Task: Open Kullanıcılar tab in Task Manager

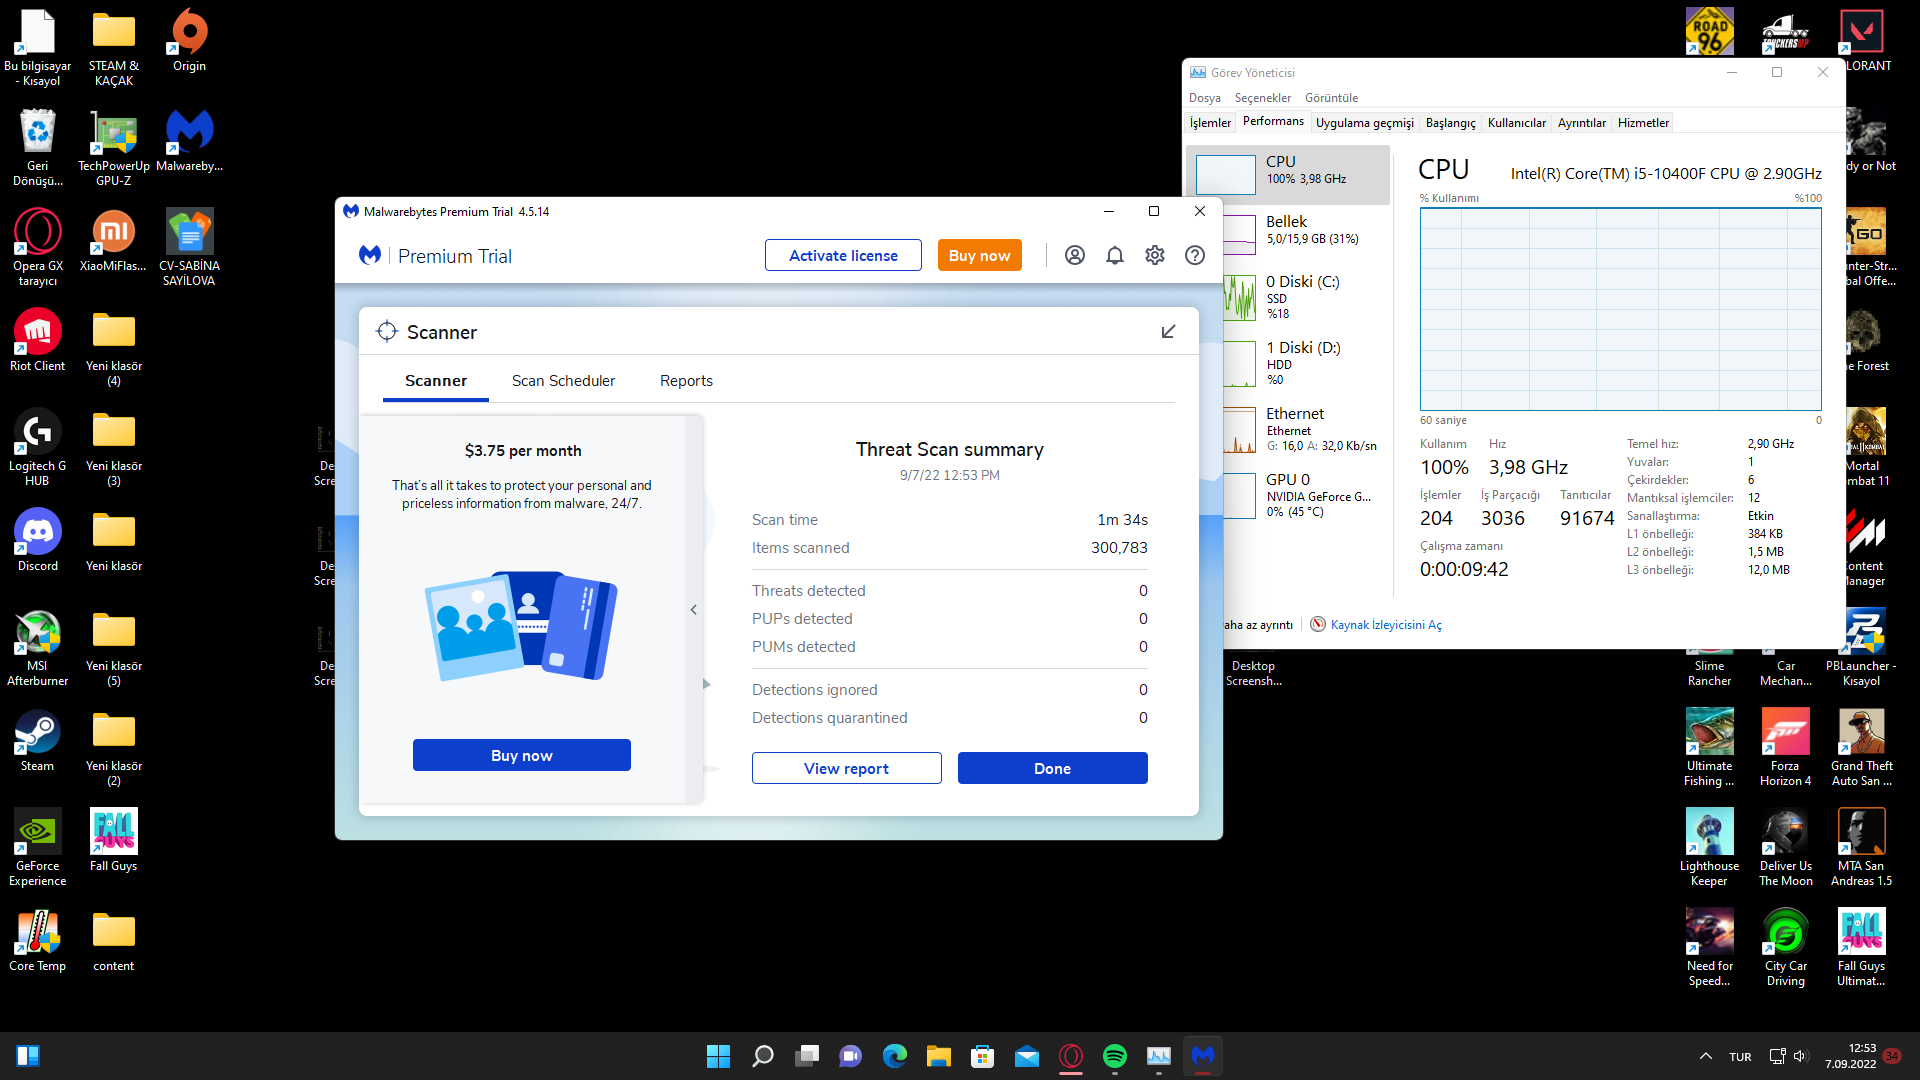Action: pos(1517,123)
